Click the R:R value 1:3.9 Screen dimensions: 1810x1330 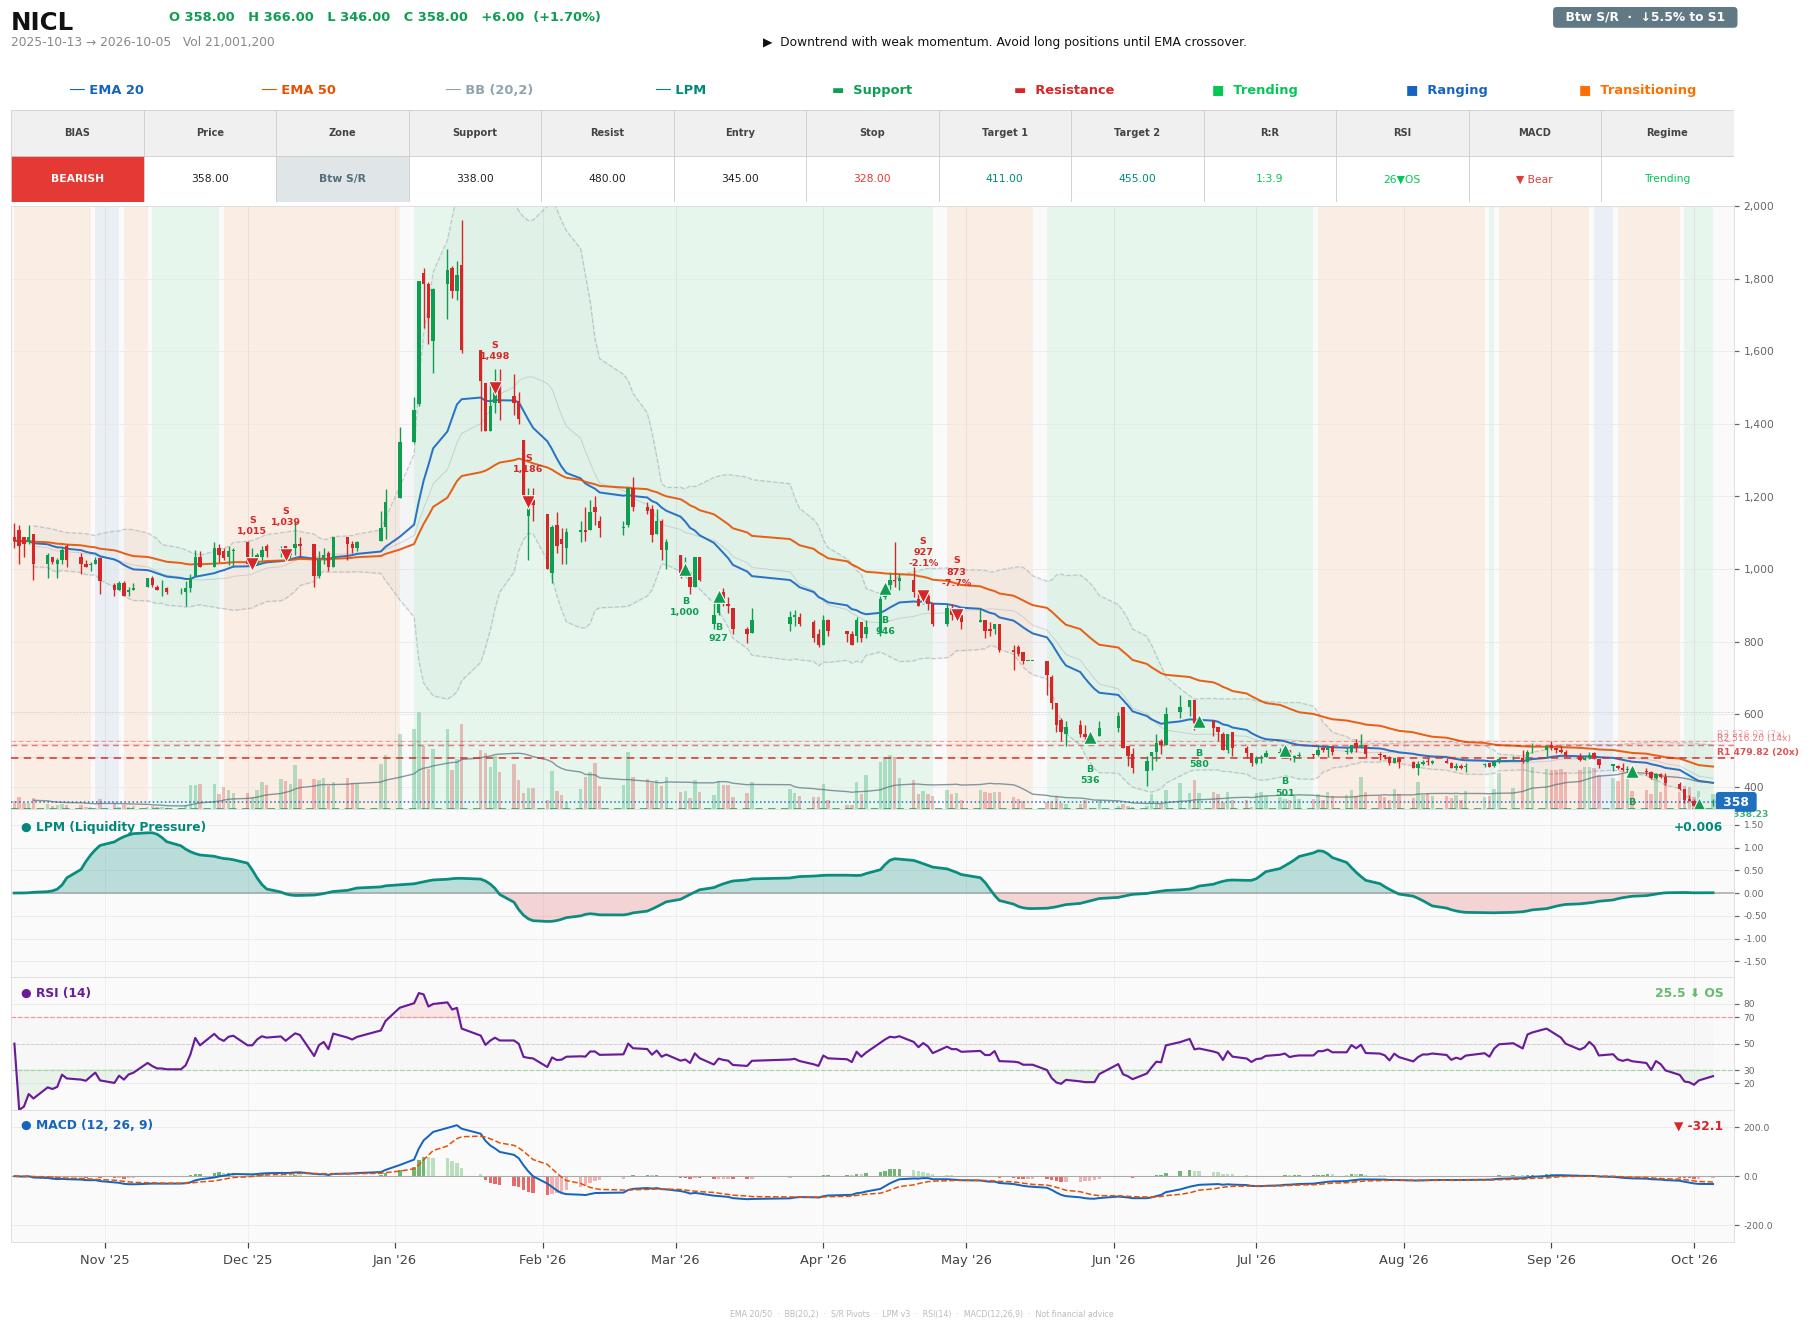pyautogui.click(x=1269, y=179)
